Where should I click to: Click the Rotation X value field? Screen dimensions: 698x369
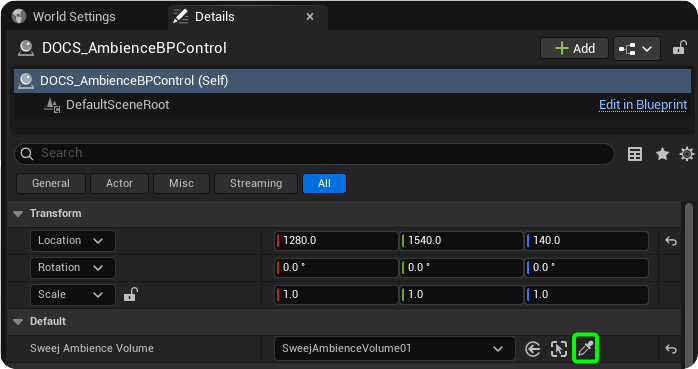coord(336,268)
